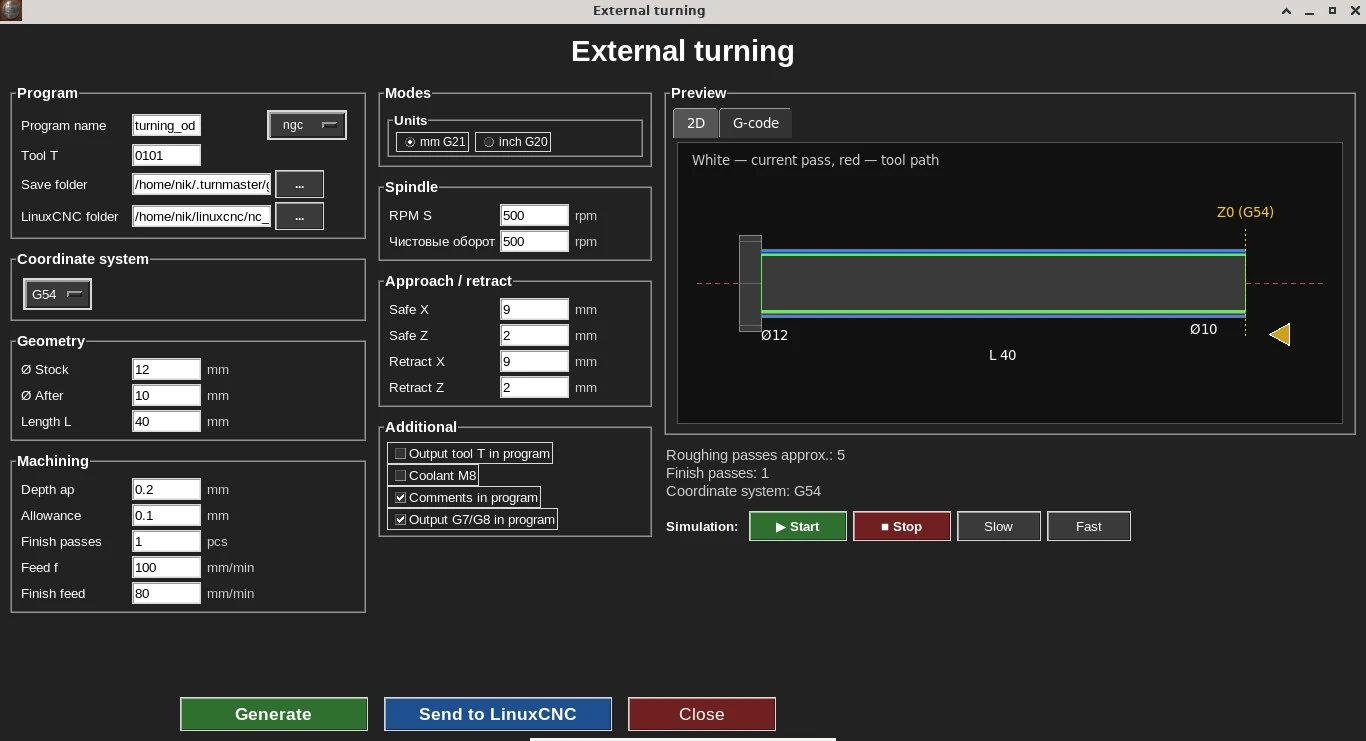Image resolution: width=1366 pixels, height=741 pixels.
Task: Click the Retract Z input field
Action: [x=535, y=387]
